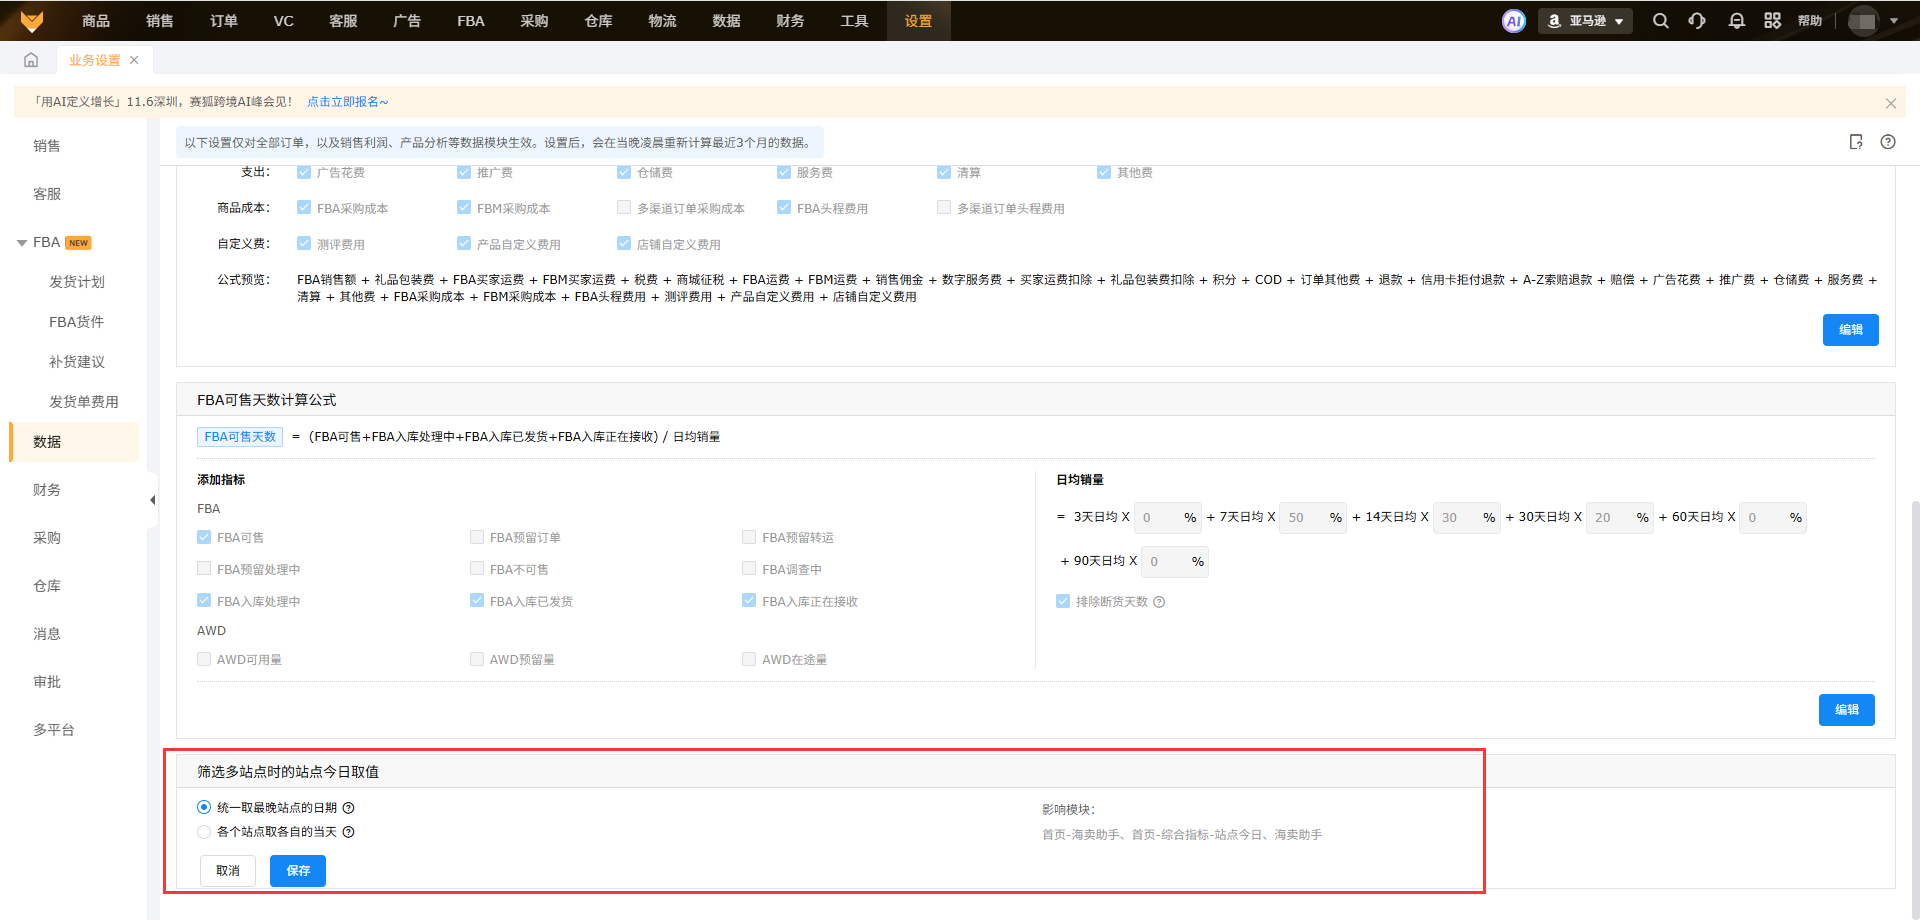Enable the FBA预留订单 checkbox
Viewport: 1920px width, 920px height.
[477, 538]
